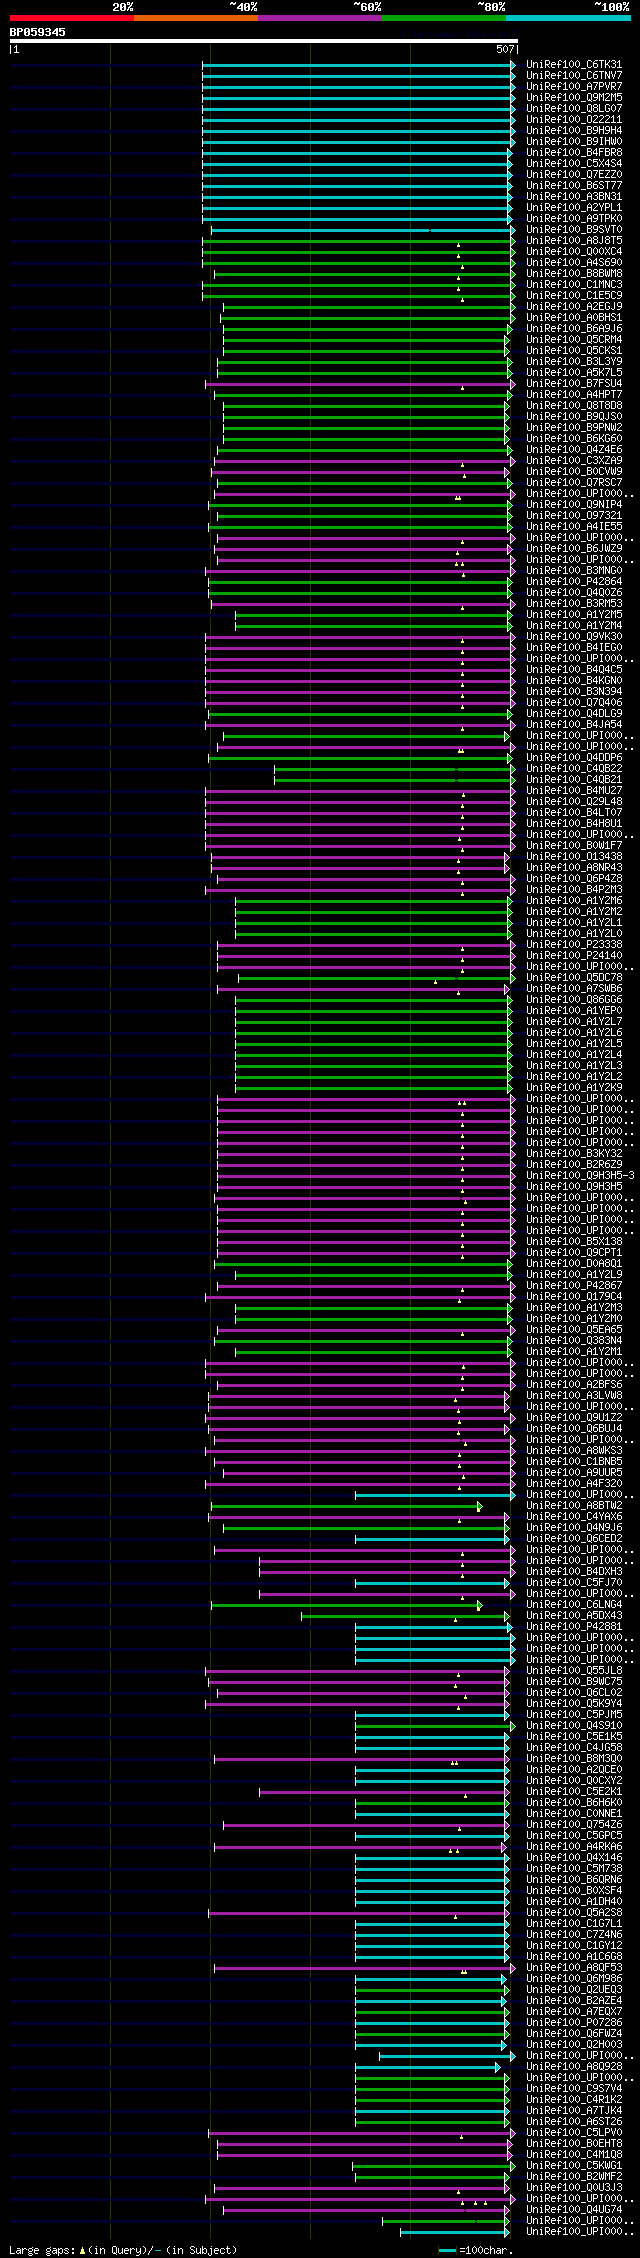Select UniRef100_Q754Z6 label
Screen dimensions: 640x2258
[x=574, y=1824]
